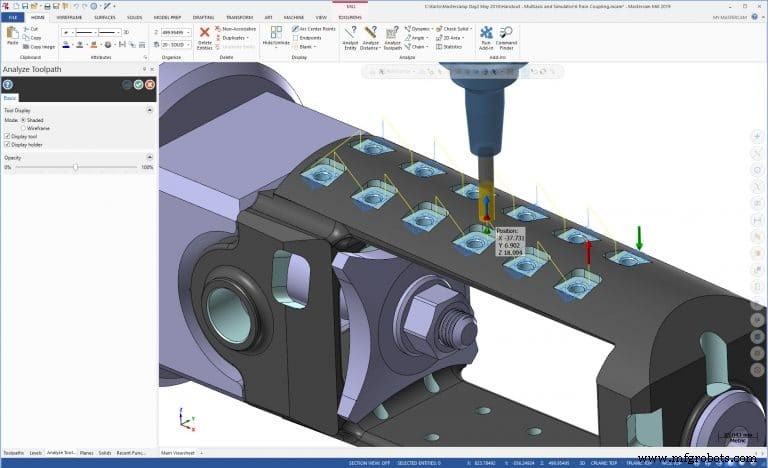Select the Wireframe mode radio button
This screenshot has width=768, height=468.
[23, 128]
